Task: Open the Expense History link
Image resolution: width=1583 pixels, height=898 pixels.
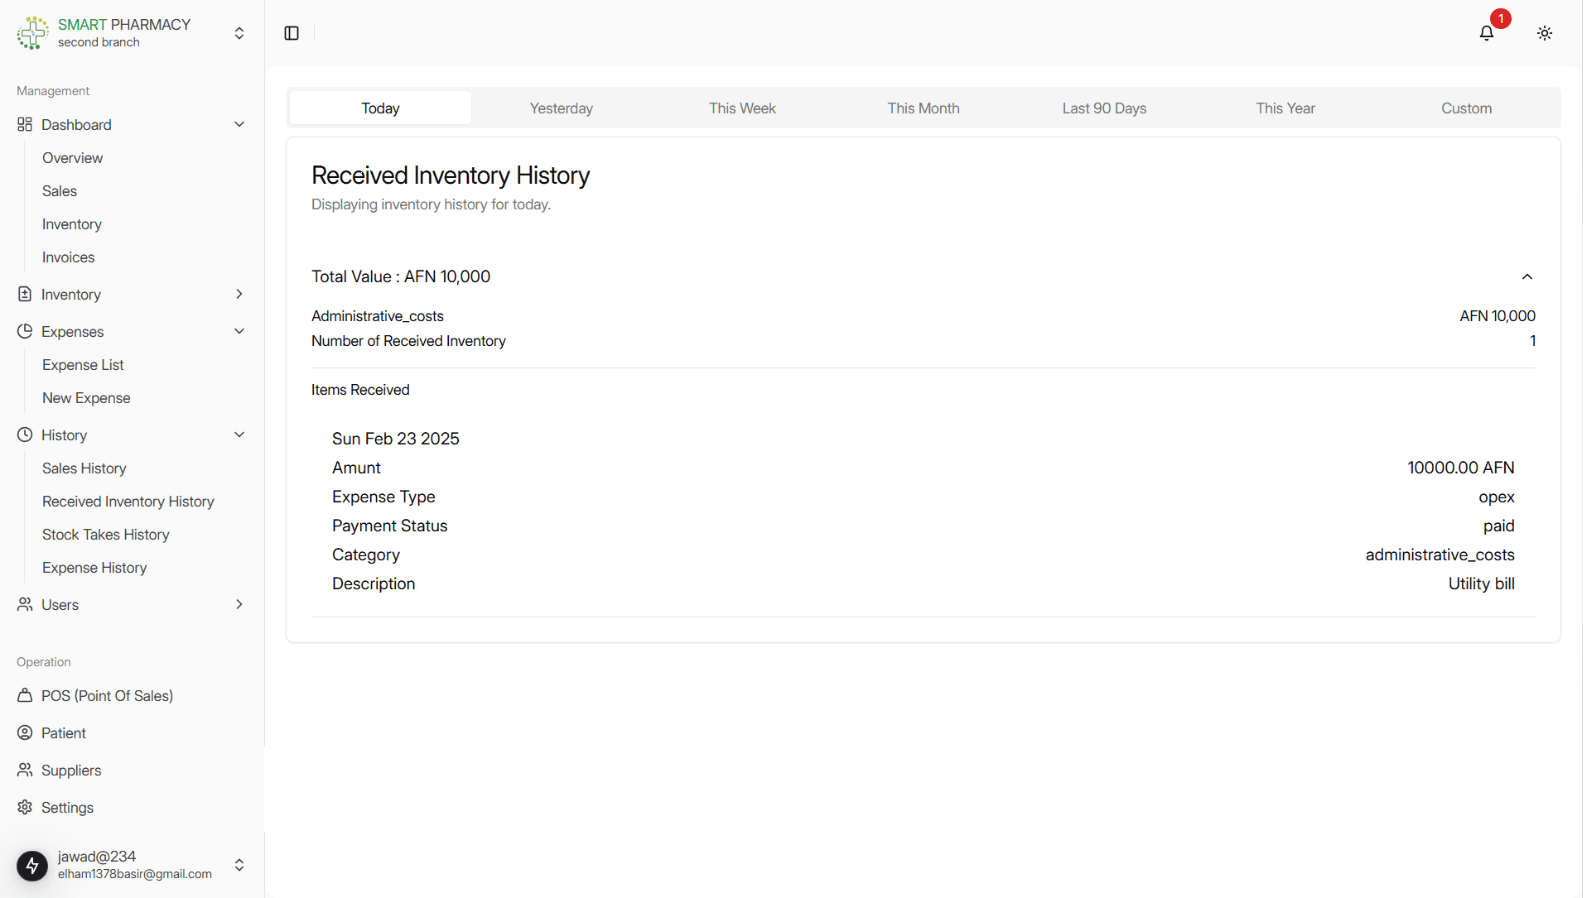Action: [94, 567]
